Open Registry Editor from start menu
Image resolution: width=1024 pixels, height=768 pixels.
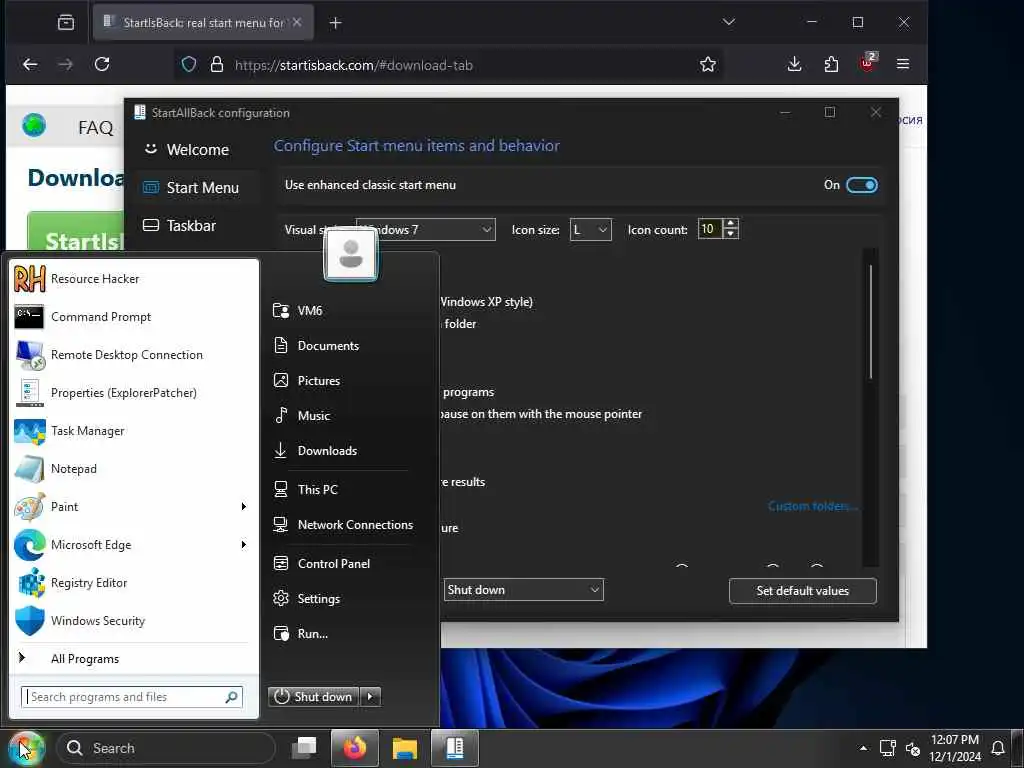(x=134, y=583)
